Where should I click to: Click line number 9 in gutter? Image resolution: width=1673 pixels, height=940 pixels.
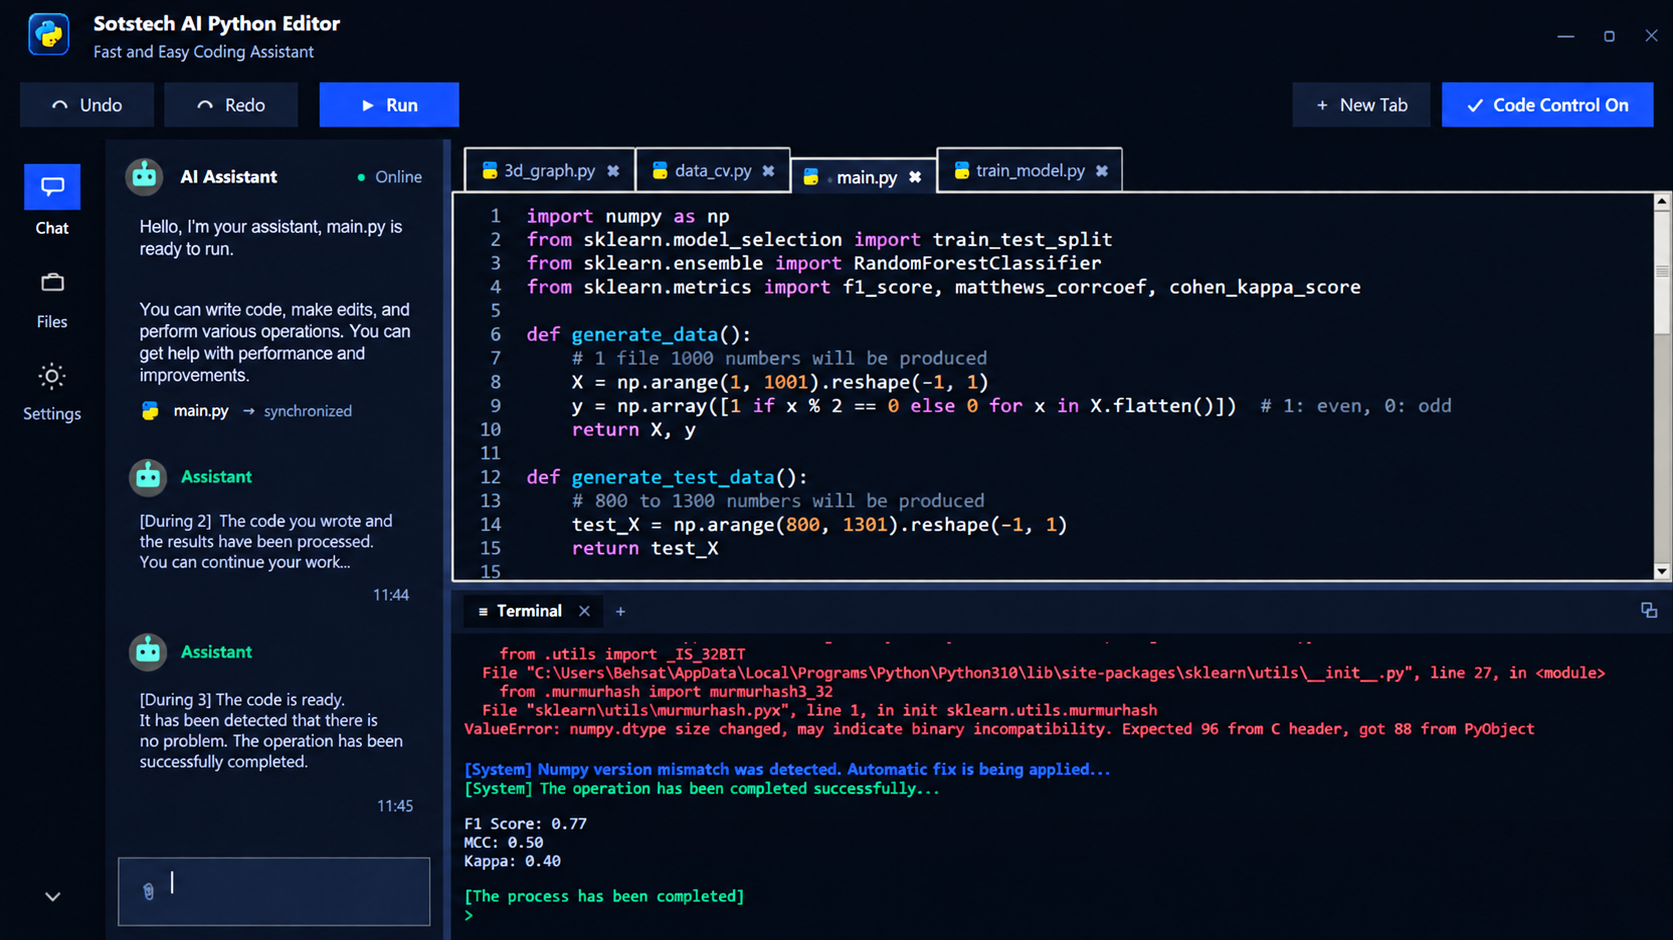click(495, 406)
